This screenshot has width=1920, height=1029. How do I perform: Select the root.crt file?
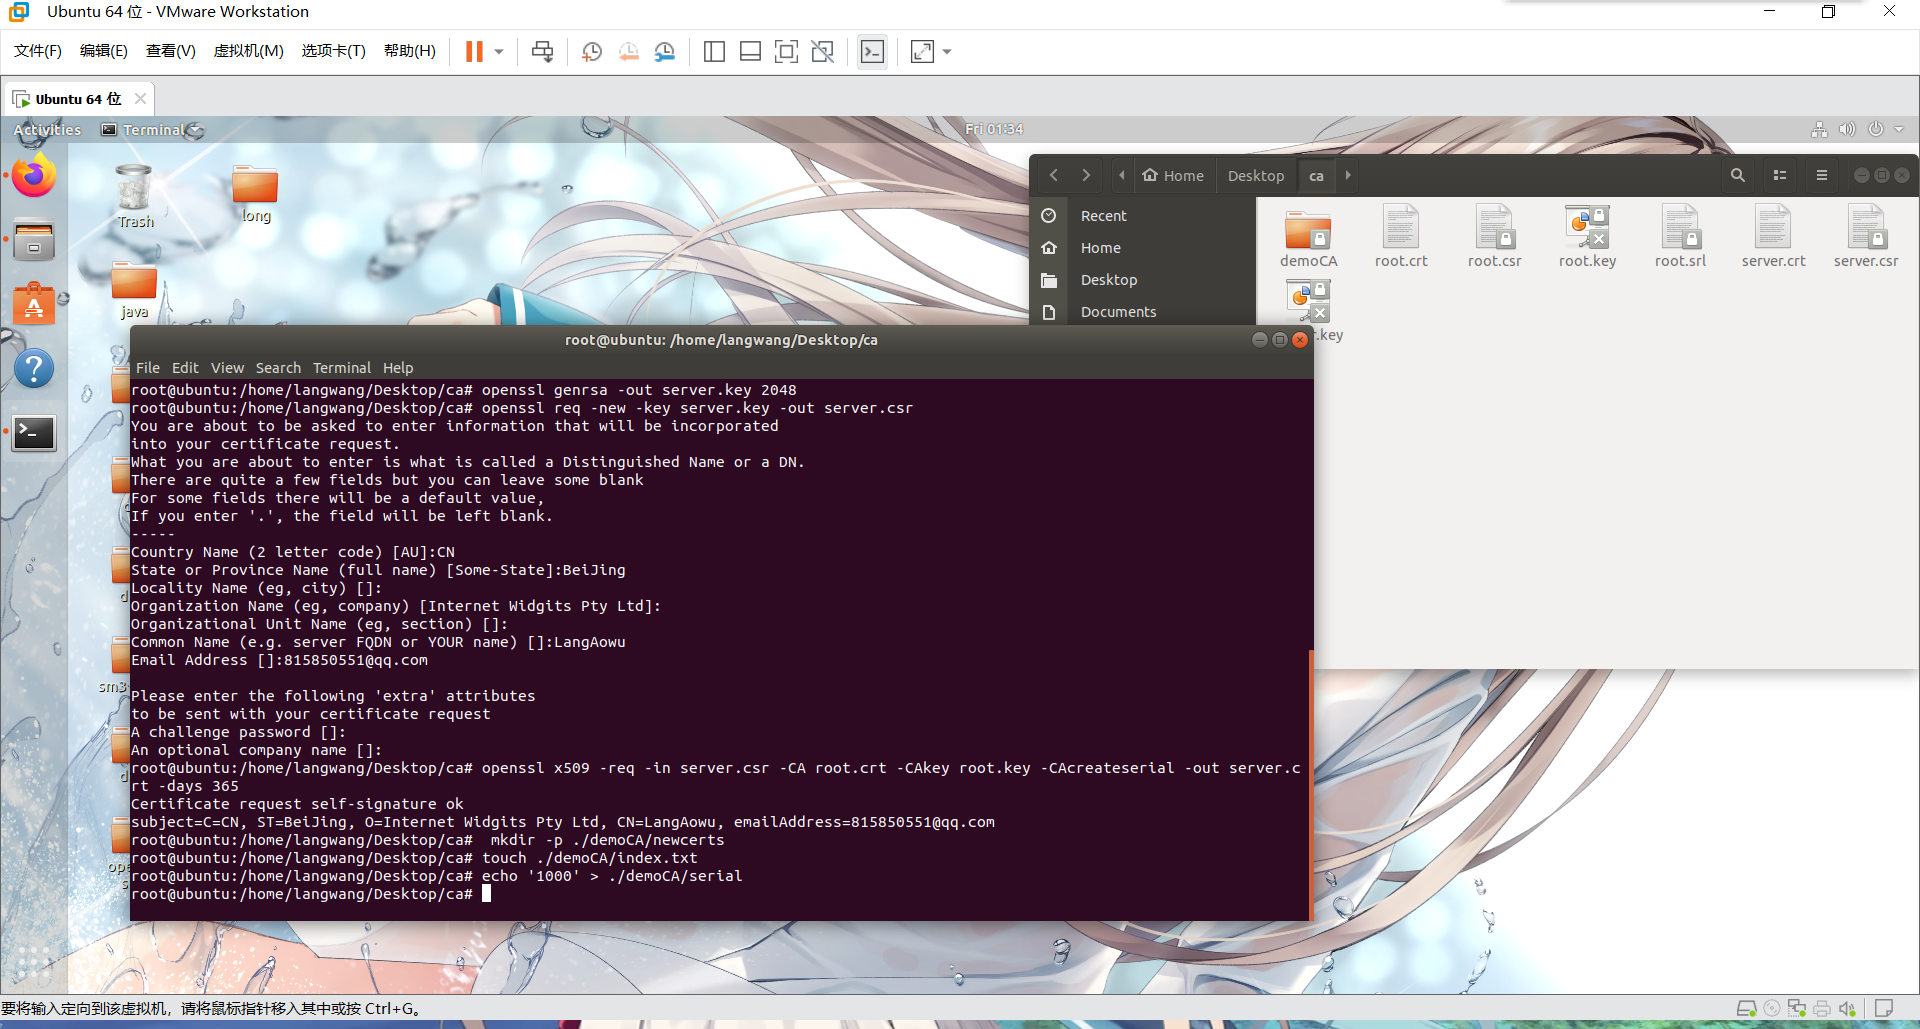(x=1401, y=238)
